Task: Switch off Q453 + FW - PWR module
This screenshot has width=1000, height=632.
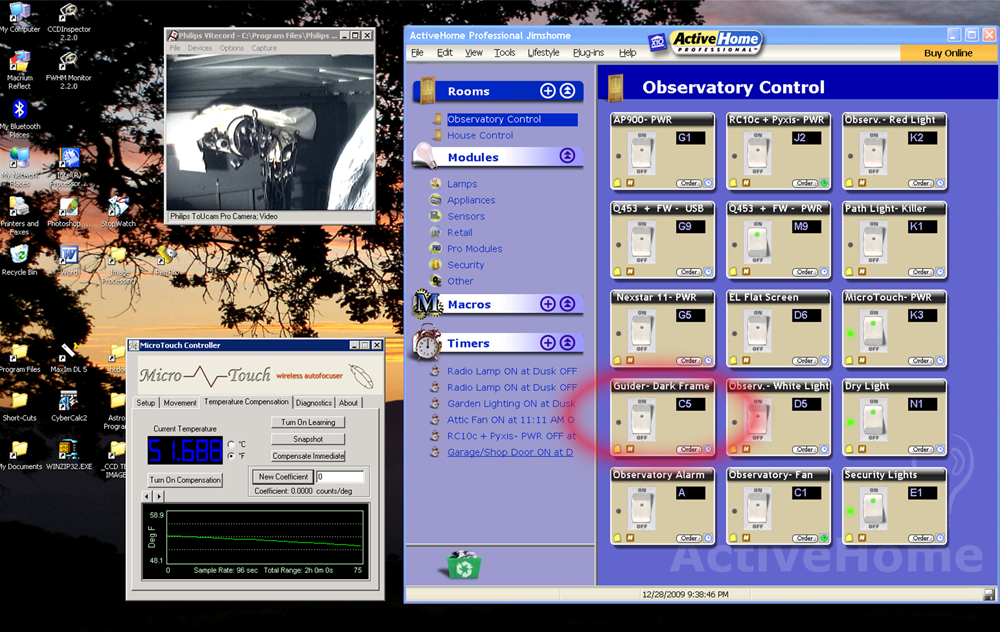Action: coord(758,242)
